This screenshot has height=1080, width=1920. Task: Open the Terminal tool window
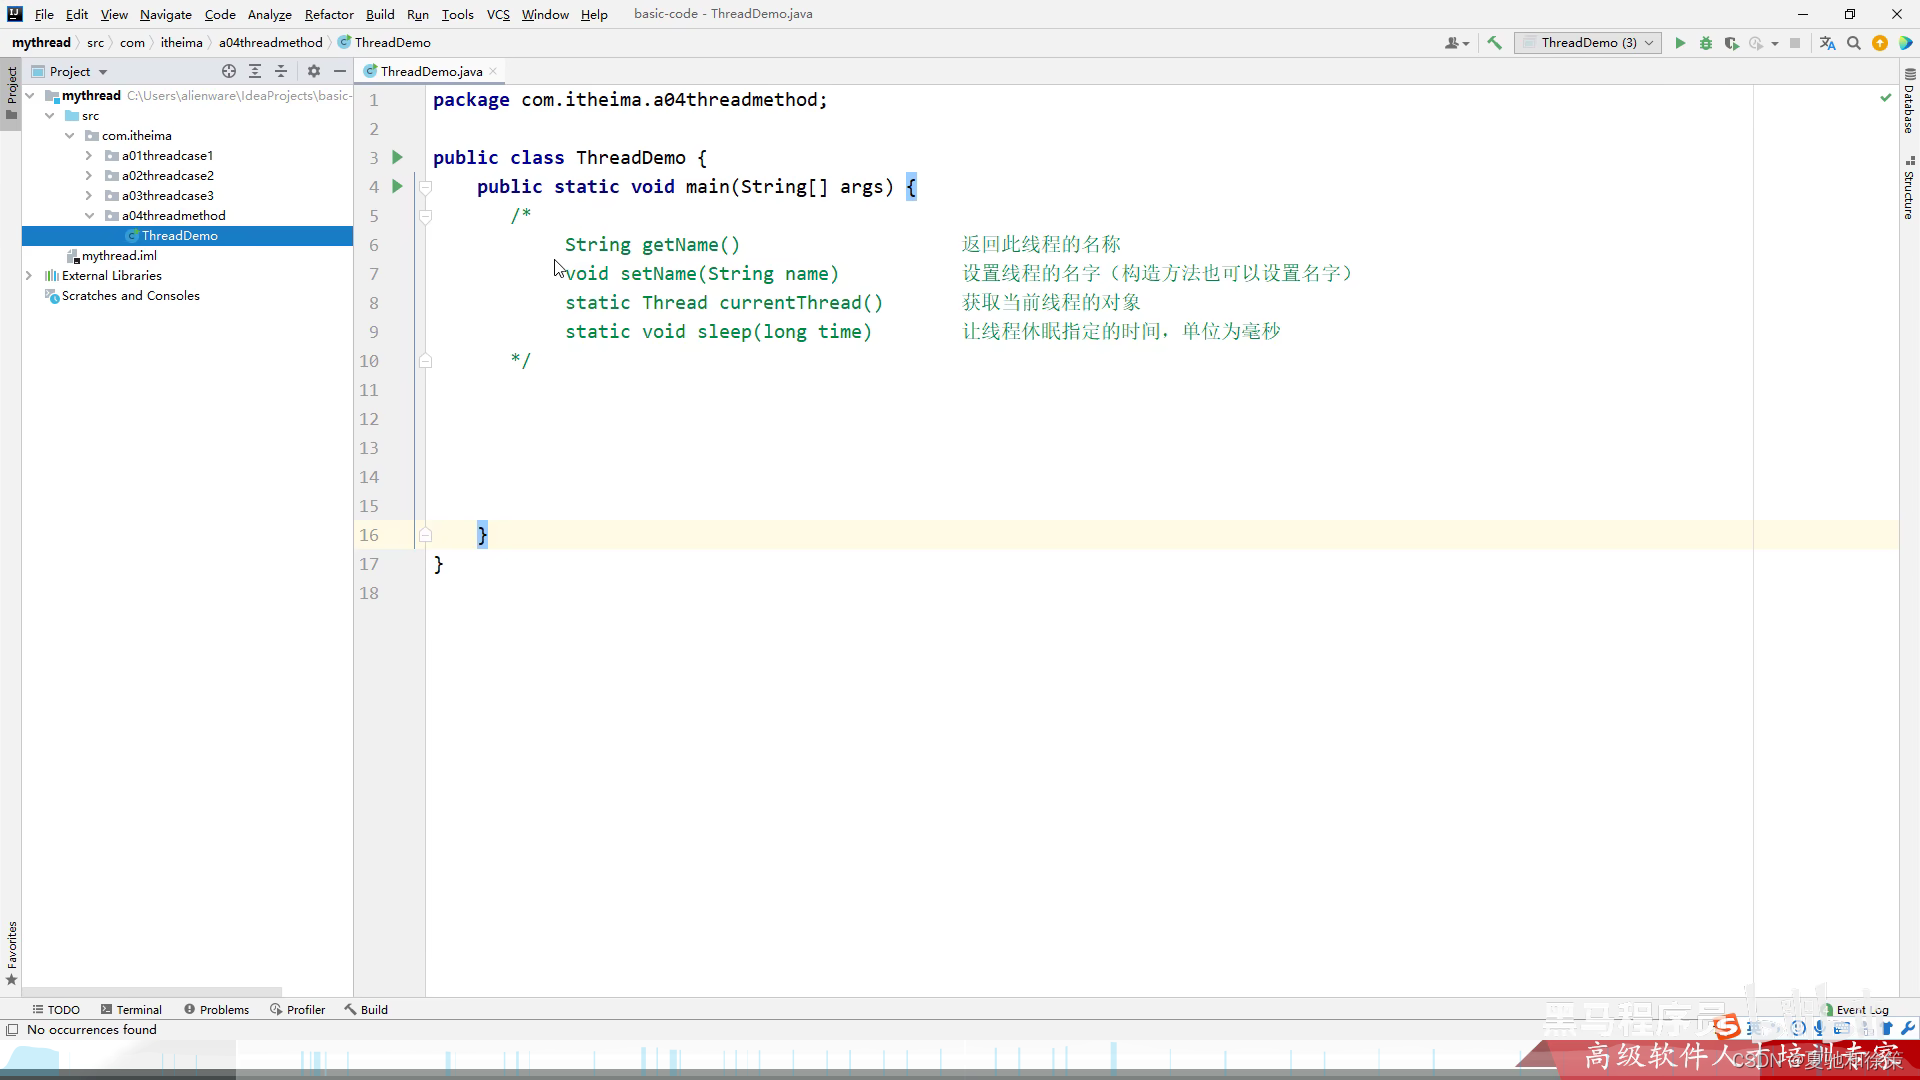(x=131, y=1009)
